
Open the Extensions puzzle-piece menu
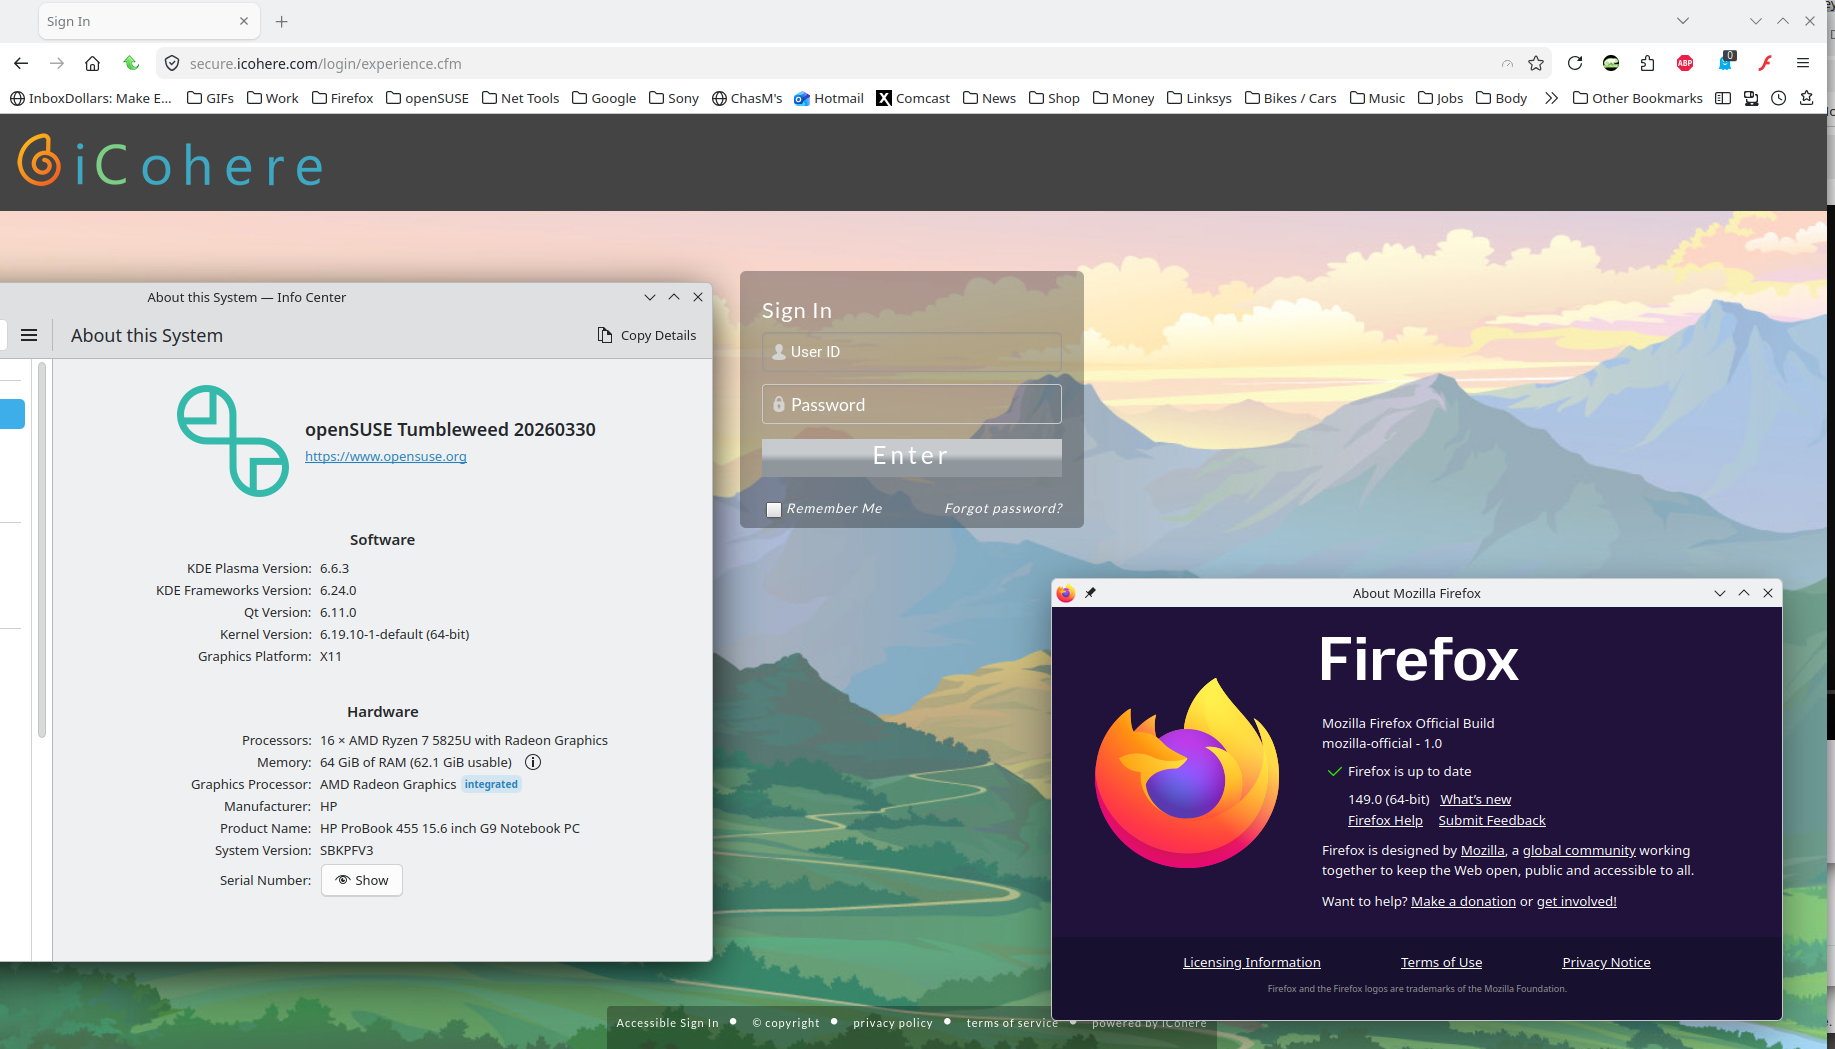pyautogui.click(x=1647, y=63)
